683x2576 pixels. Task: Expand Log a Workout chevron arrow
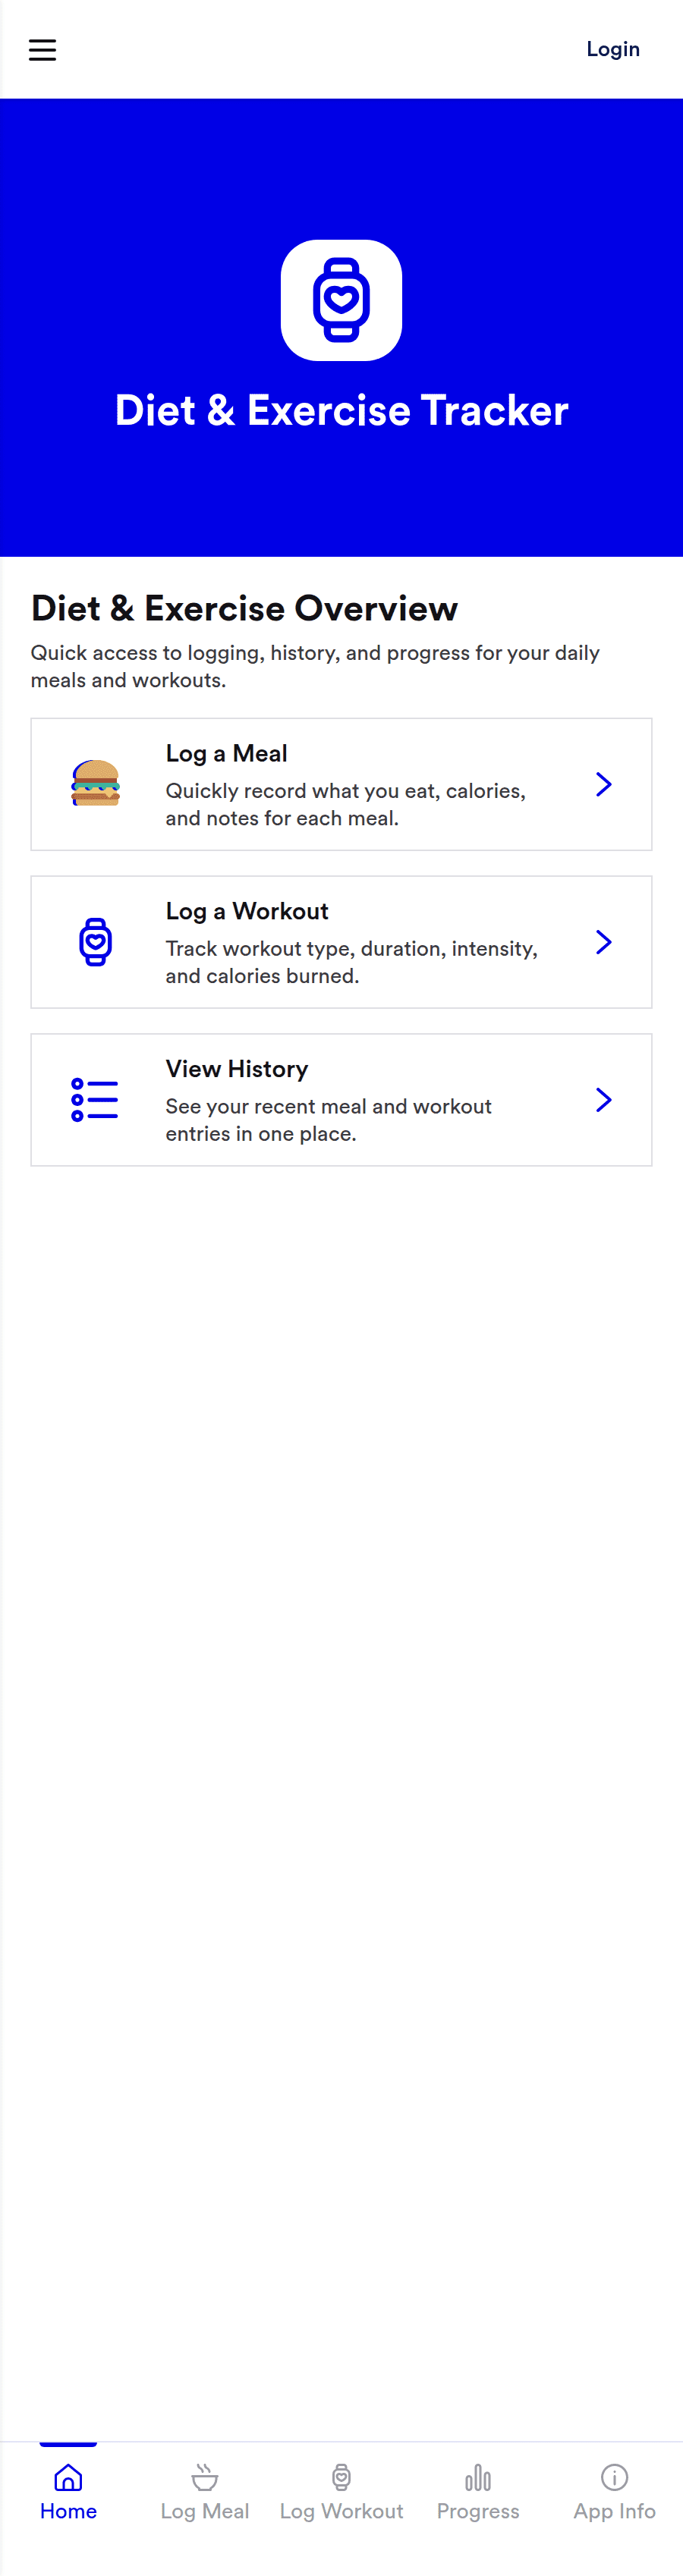coord(603,942)
